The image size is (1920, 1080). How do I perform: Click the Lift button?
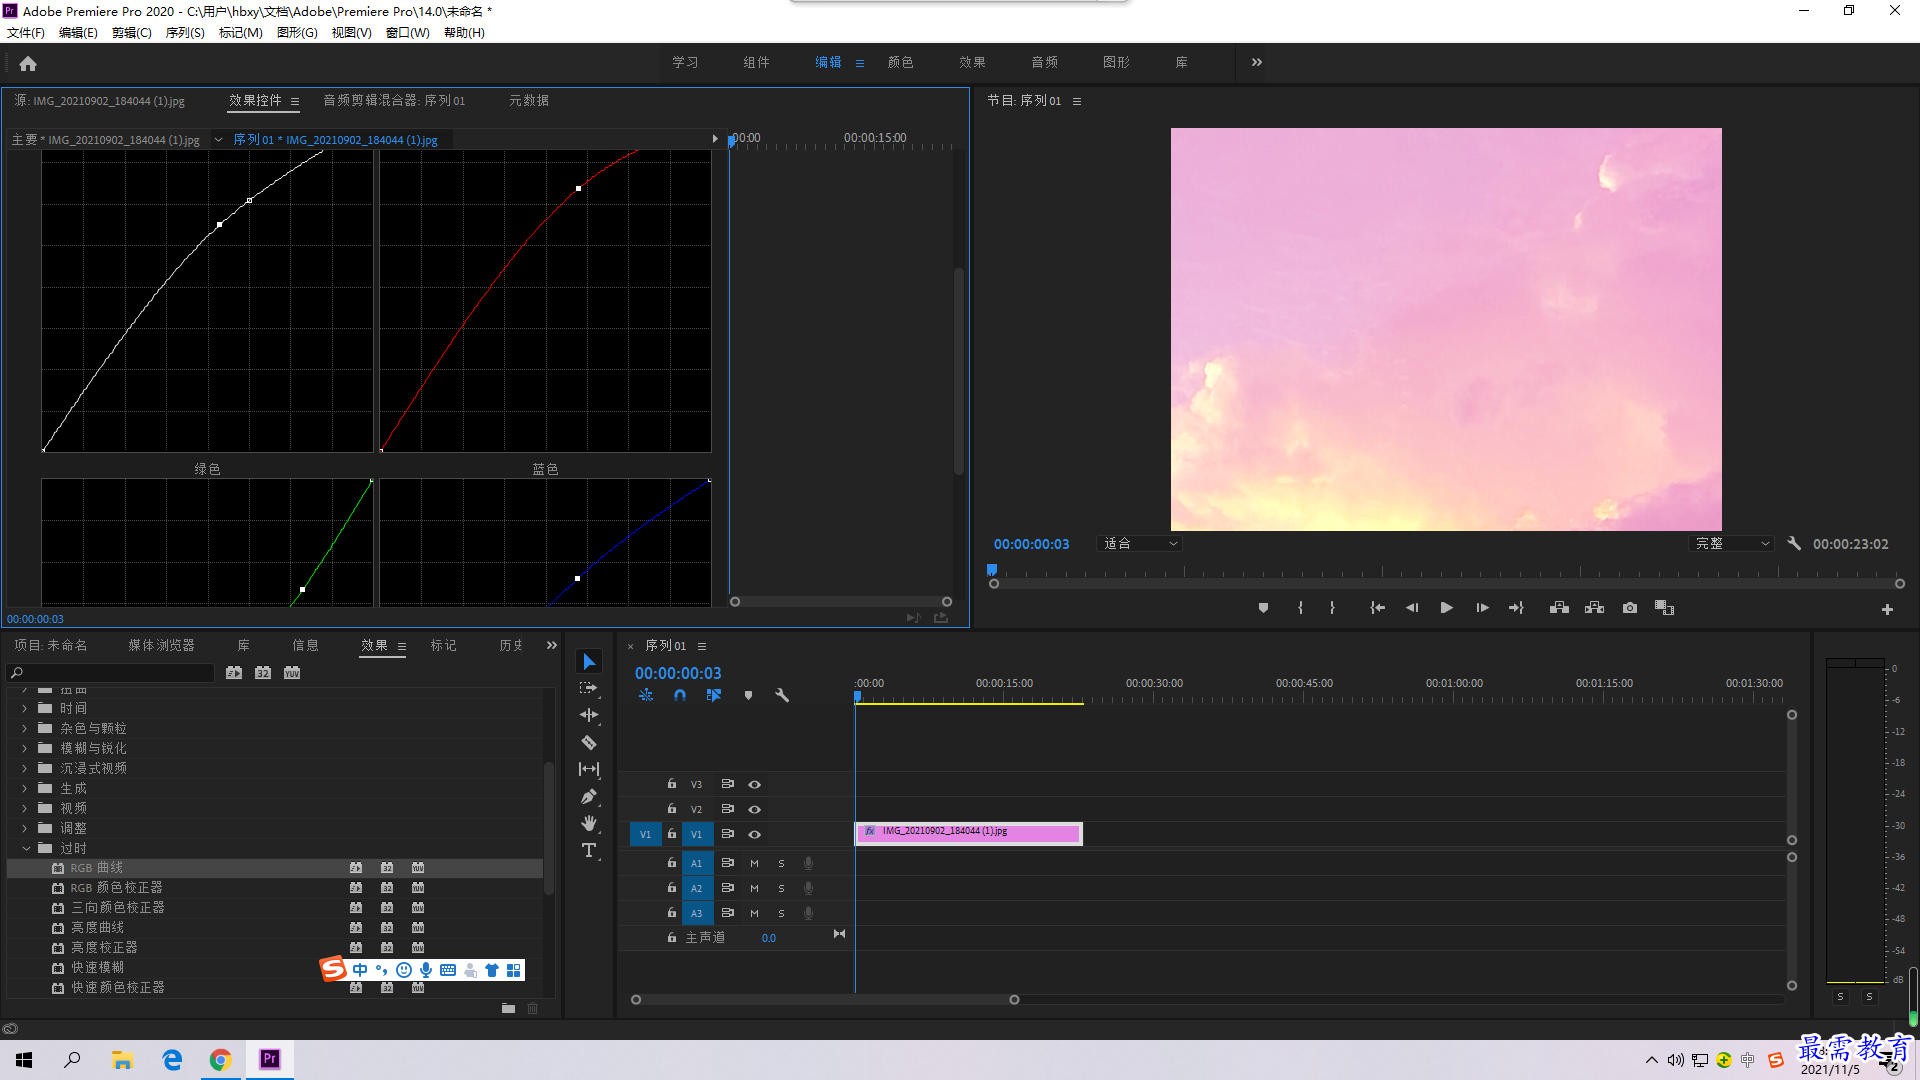1559,608
